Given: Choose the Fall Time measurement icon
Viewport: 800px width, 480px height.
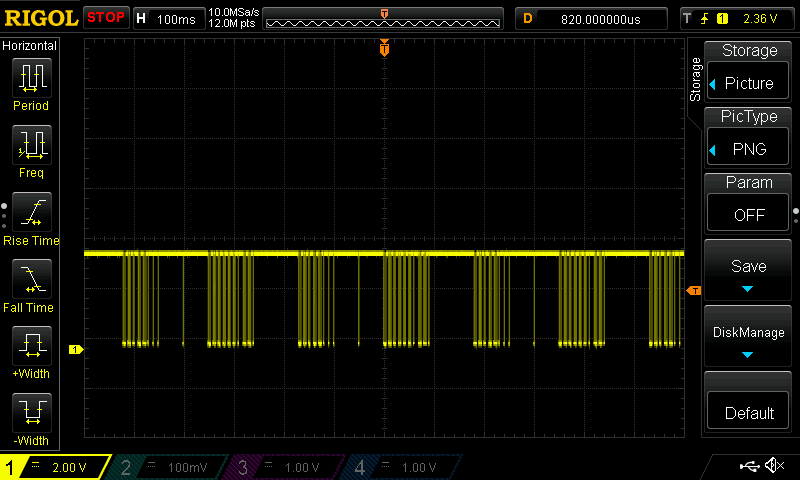Looking at the screenshot, I should tap(32, 279).
